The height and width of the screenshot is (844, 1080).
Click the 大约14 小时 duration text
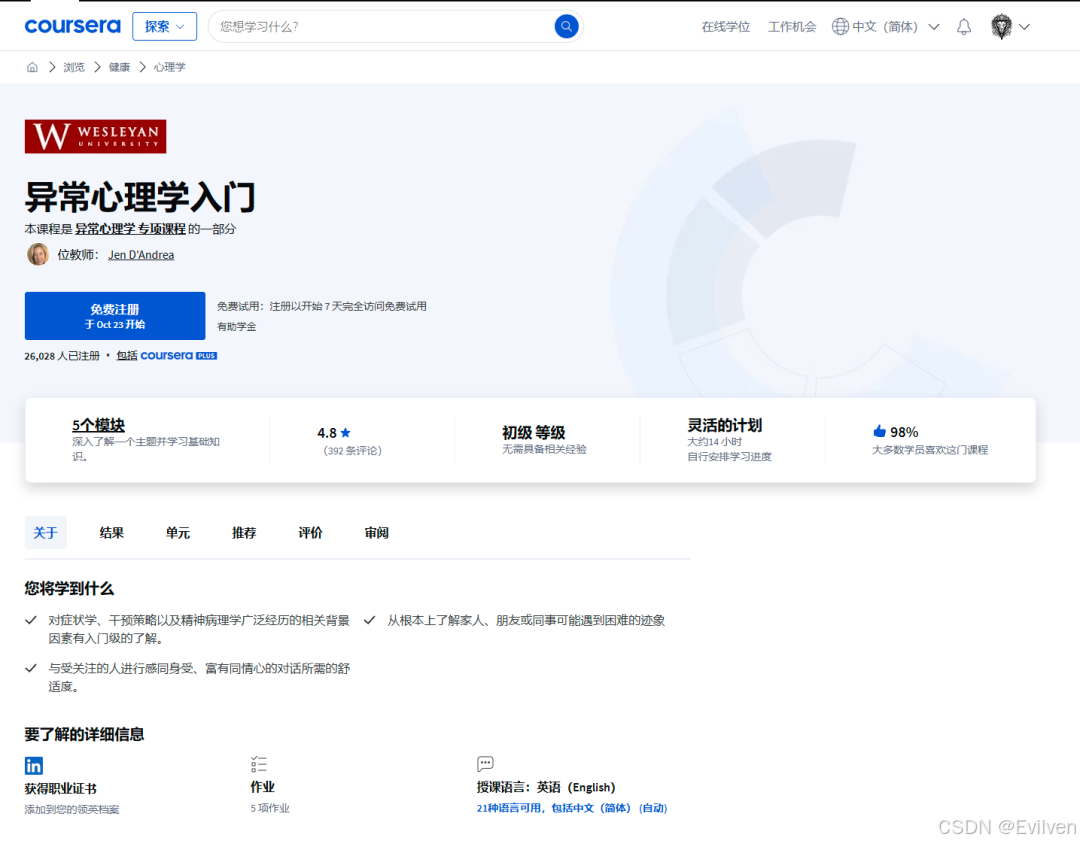point(714,442)
